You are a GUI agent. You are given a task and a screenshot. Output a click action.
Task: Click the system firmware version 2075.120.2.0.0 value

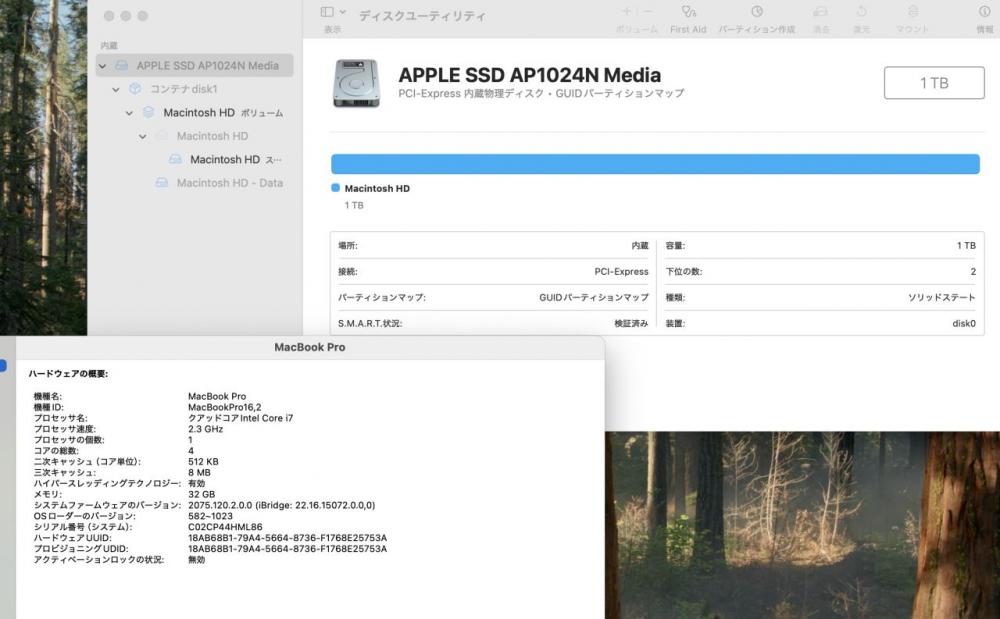click(x=281, y=505)
